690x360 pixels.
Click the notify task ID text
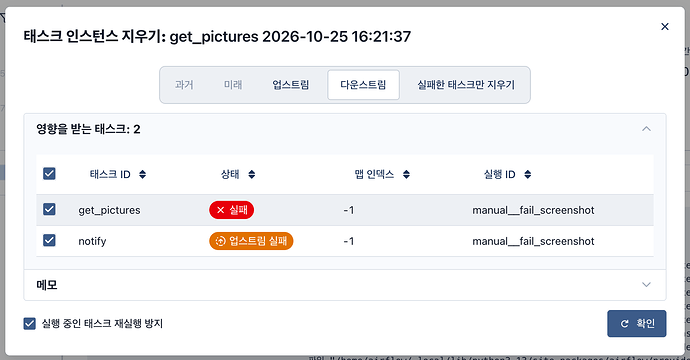coord(92,241)
